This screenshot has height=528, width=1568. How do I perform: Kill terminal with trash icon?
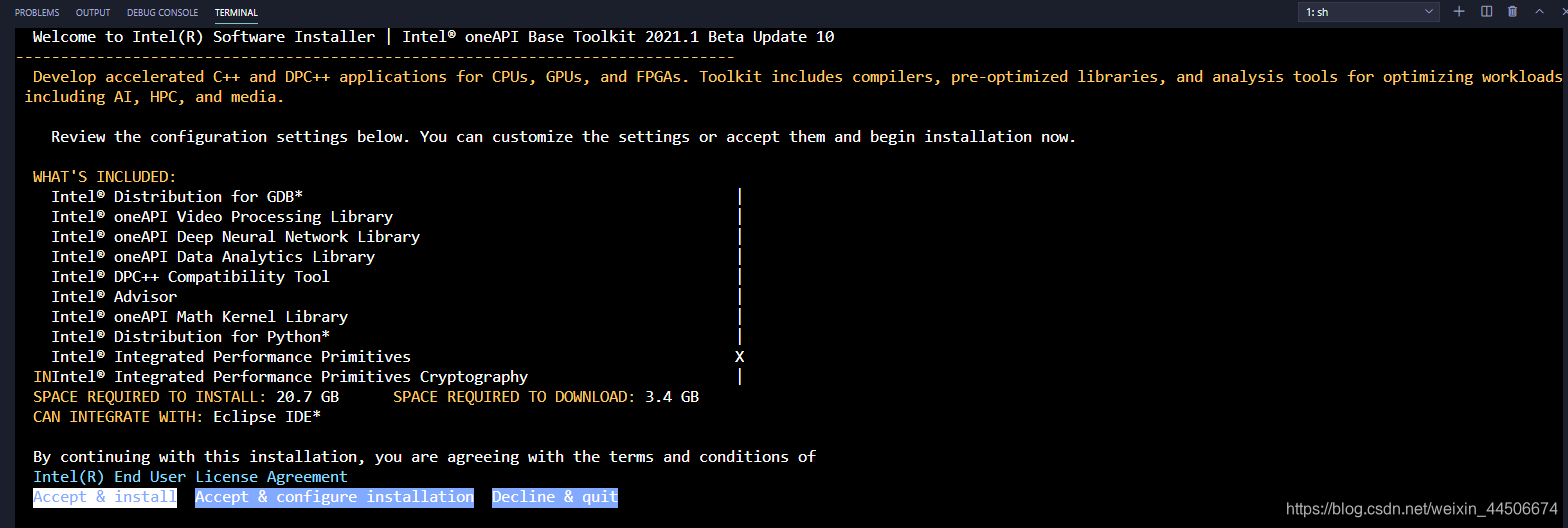pyautogui.click(x=1512, y=12)
